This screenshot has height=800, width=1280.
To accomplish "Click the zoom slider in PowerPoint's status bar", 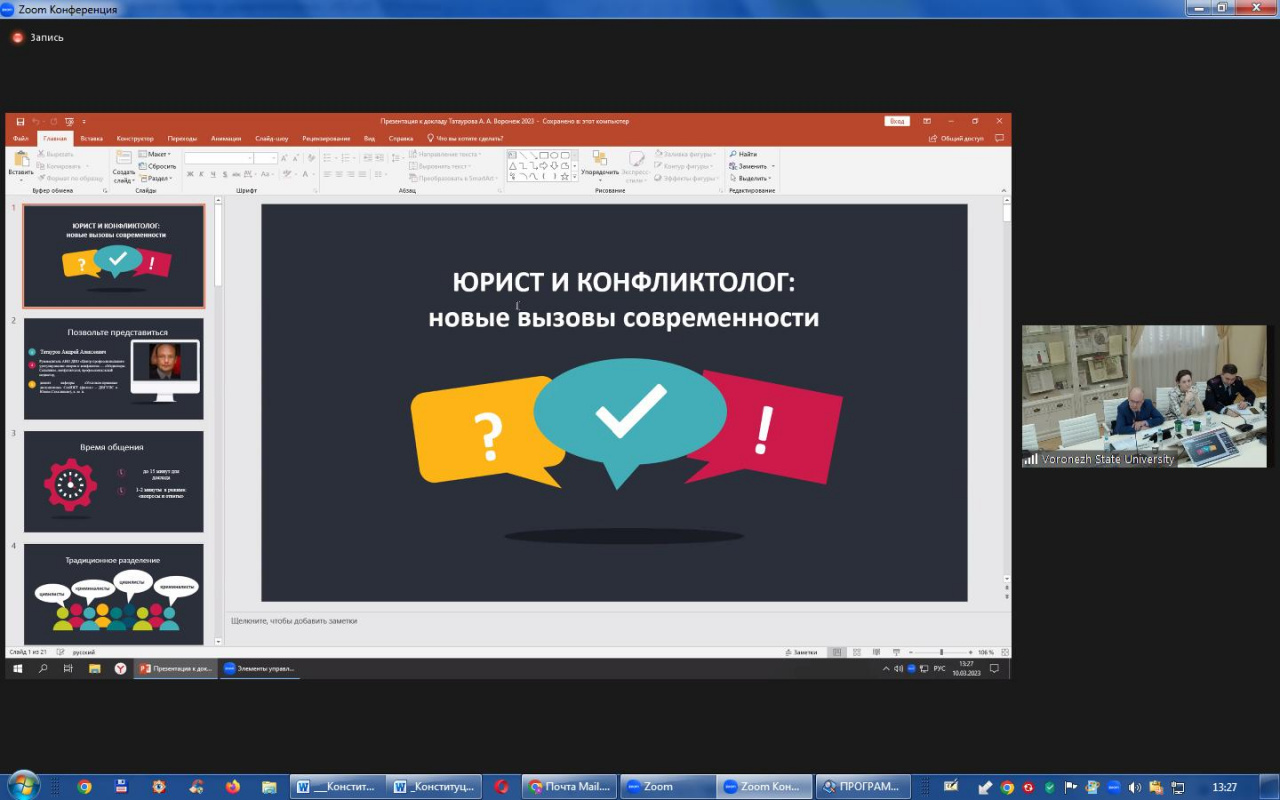I will [x=941, y=652].
